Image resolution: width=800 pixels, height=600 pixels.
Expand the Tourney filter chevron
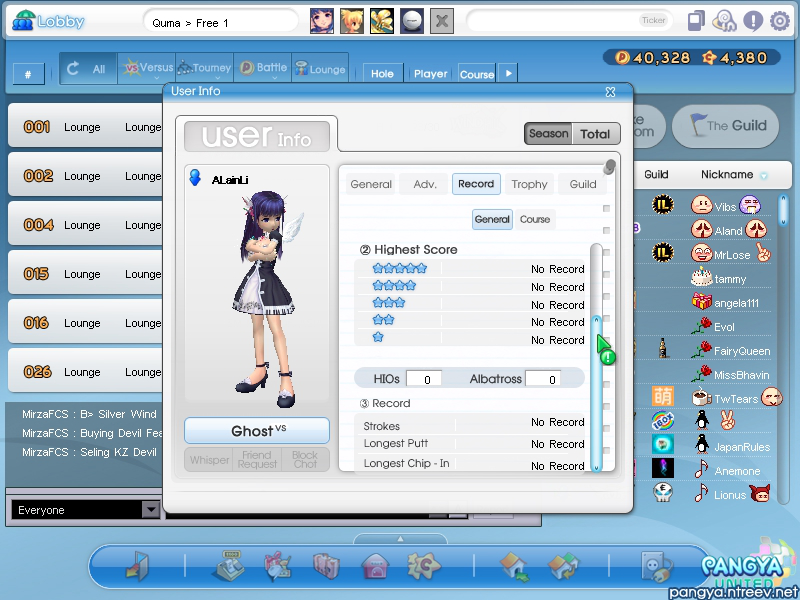pyautogui.click(x=217, y=78)
